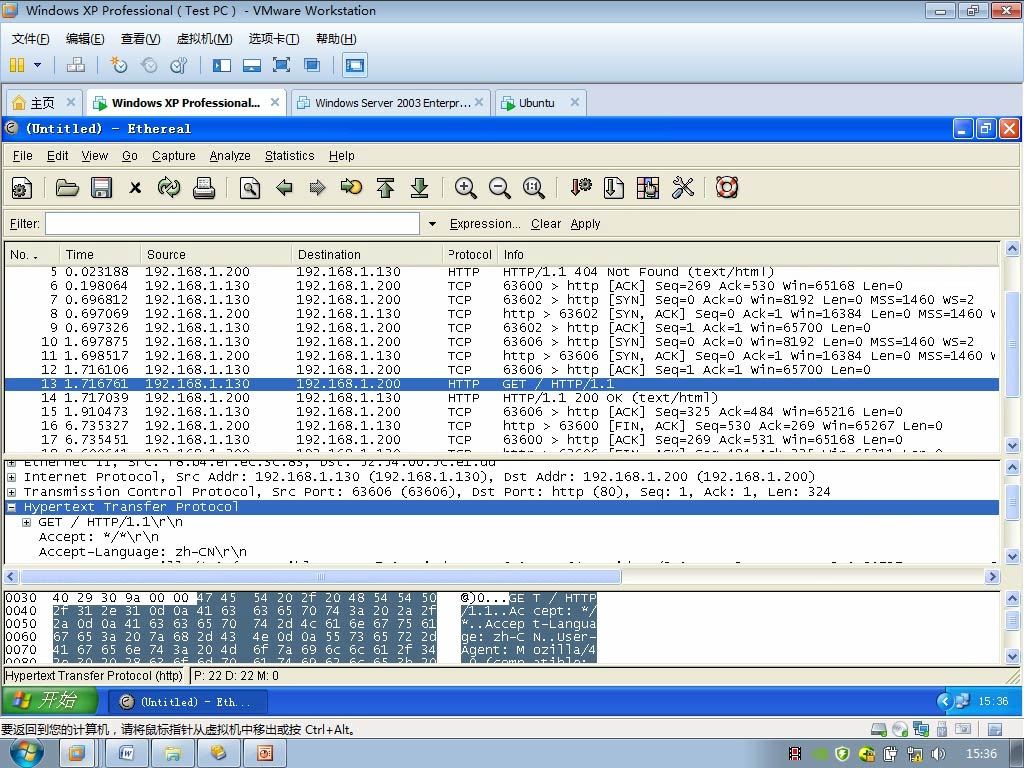Click the 开始 Start button in XP
Viewport: 1024px width, 768px height.
(50, 701)
